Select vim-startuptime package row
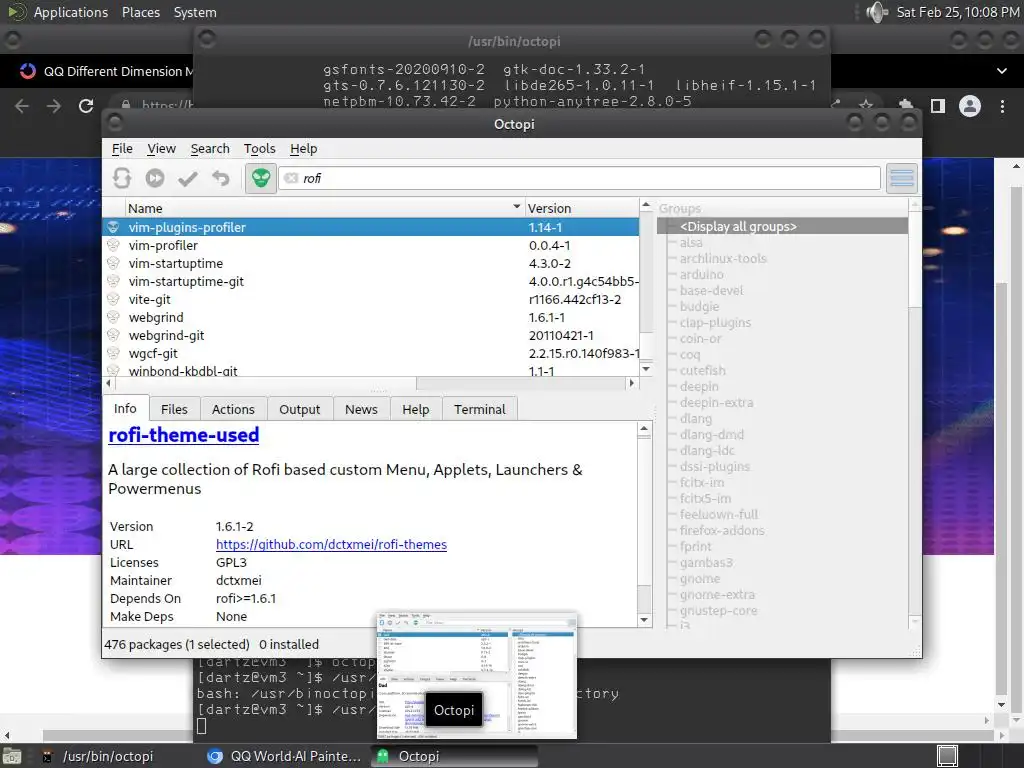 click(371, 263)
